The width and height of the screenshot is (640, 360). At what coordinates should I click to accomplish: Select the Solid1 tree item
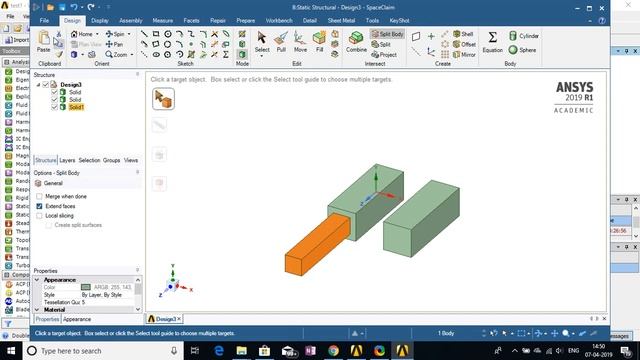coord(76,107)
